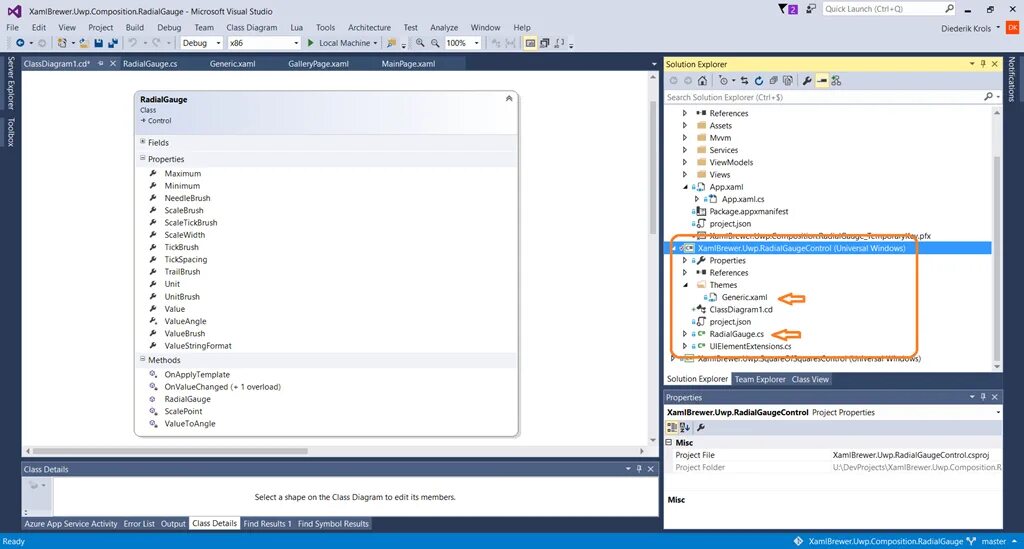Expand the Fields section of RadialGauge
This screenshot has width=1024, height=549.
[x=142, y=142]
